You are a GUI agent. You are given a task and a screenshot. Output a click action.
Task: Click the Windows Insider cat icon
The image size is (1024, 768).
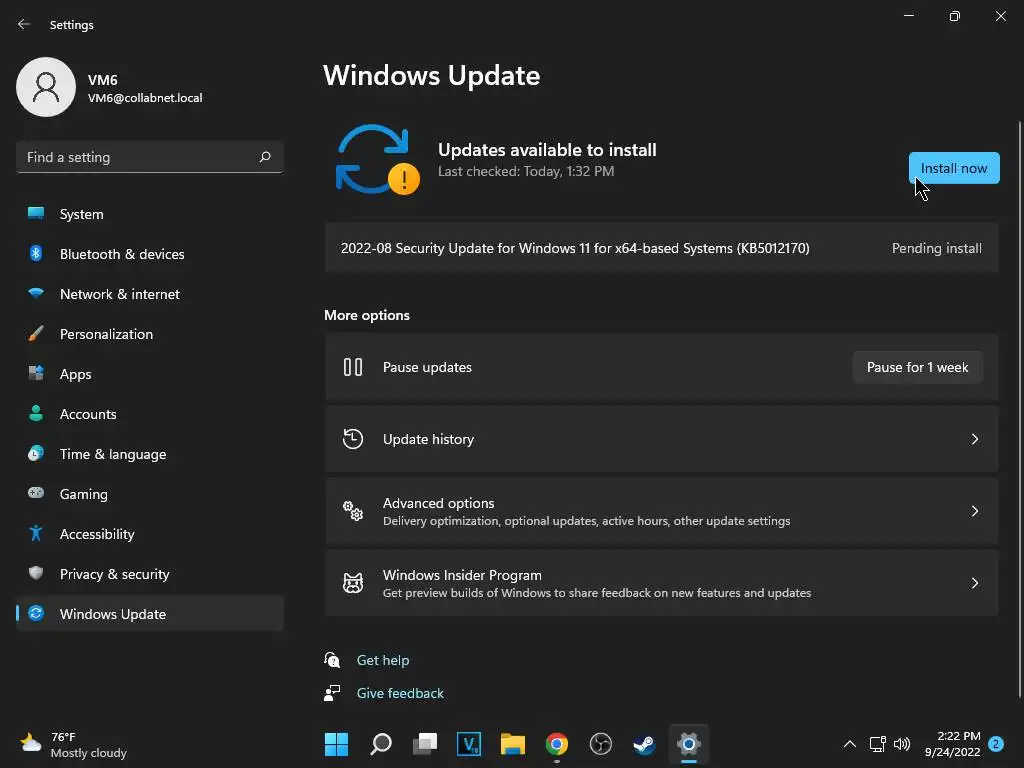click(x=353, y=583)
